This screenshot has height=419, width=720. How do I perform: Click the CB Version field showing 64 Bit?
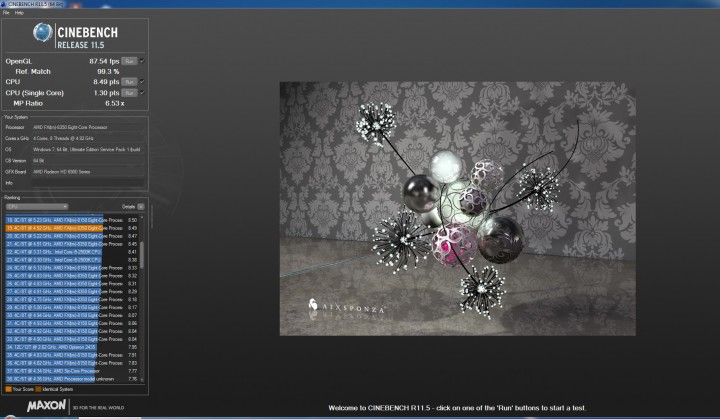88,161
